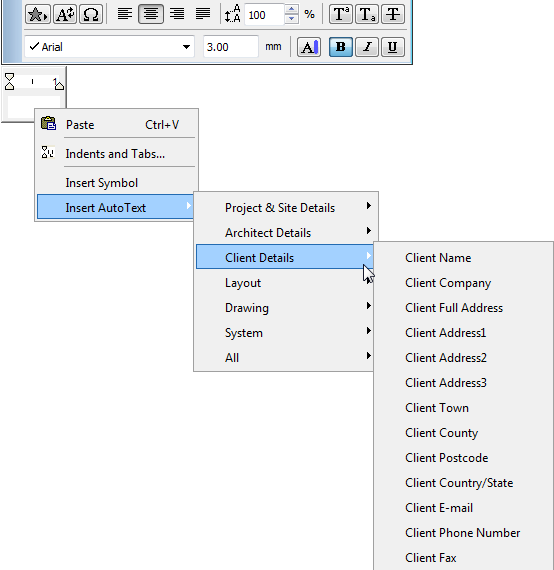
Task: Insert Client Name autotext
Action: 463,258
